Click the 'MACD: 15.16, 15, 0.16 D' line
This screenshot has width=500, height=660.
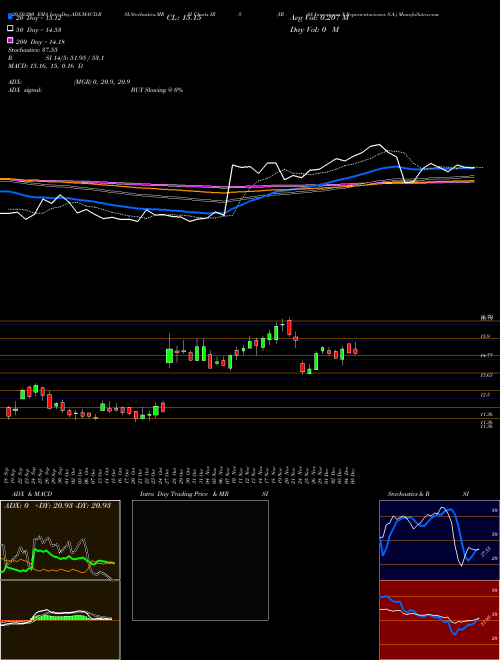[x=45, y=66]
